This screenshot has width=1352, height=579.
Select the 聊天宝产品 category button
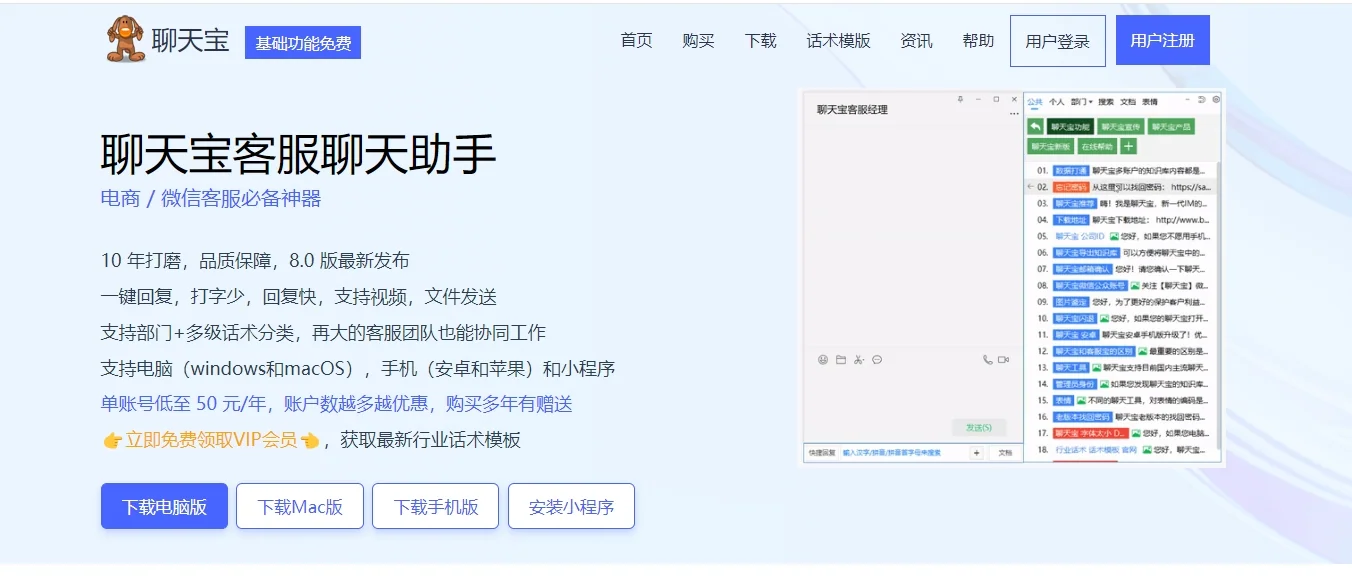tap(1171, 127)
